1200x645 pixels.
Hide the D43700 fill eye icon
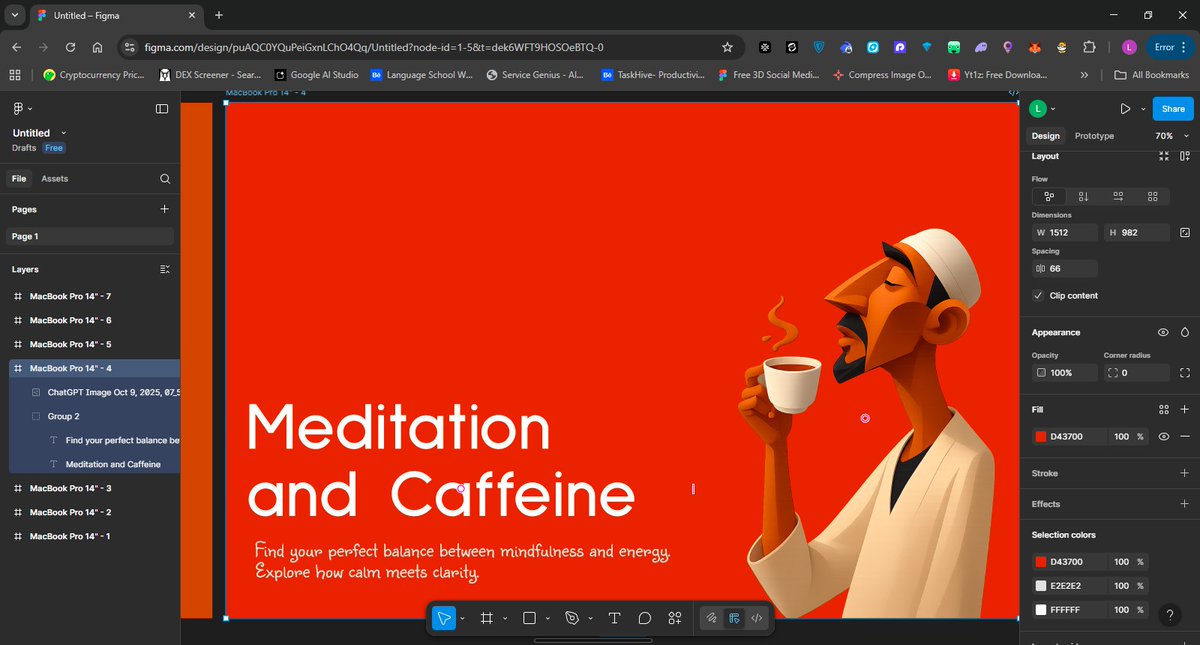click(x=1164, y=436)
